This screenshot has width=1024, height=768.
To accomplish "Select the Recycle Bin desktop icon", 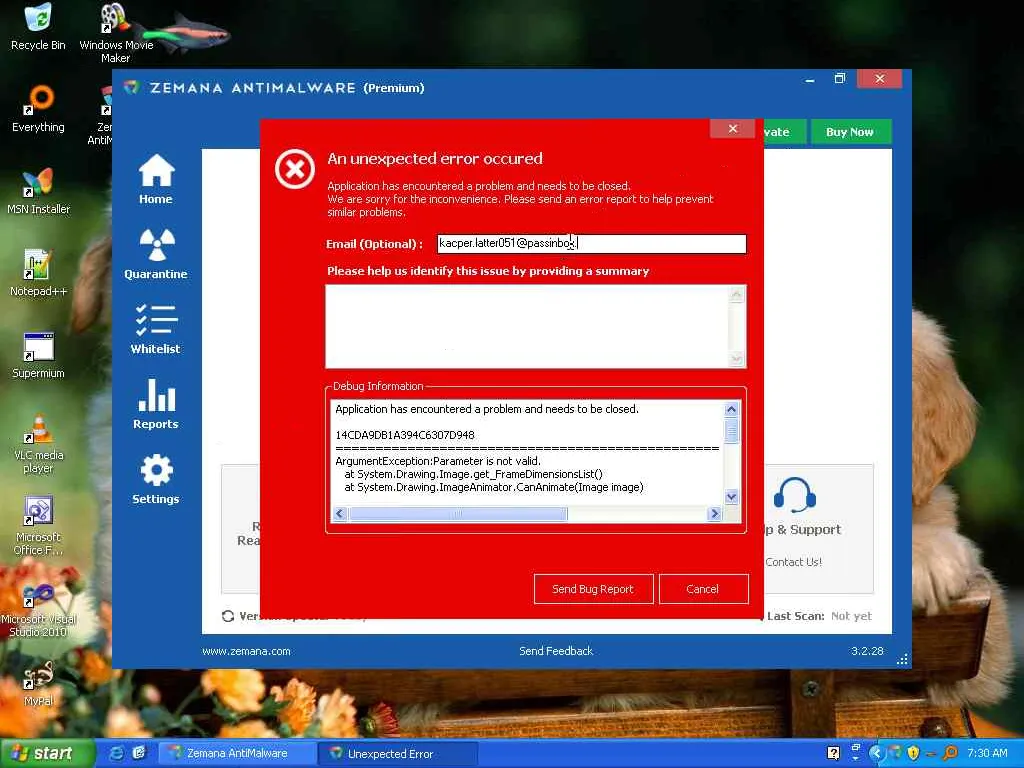I will [x=38, y=27].
